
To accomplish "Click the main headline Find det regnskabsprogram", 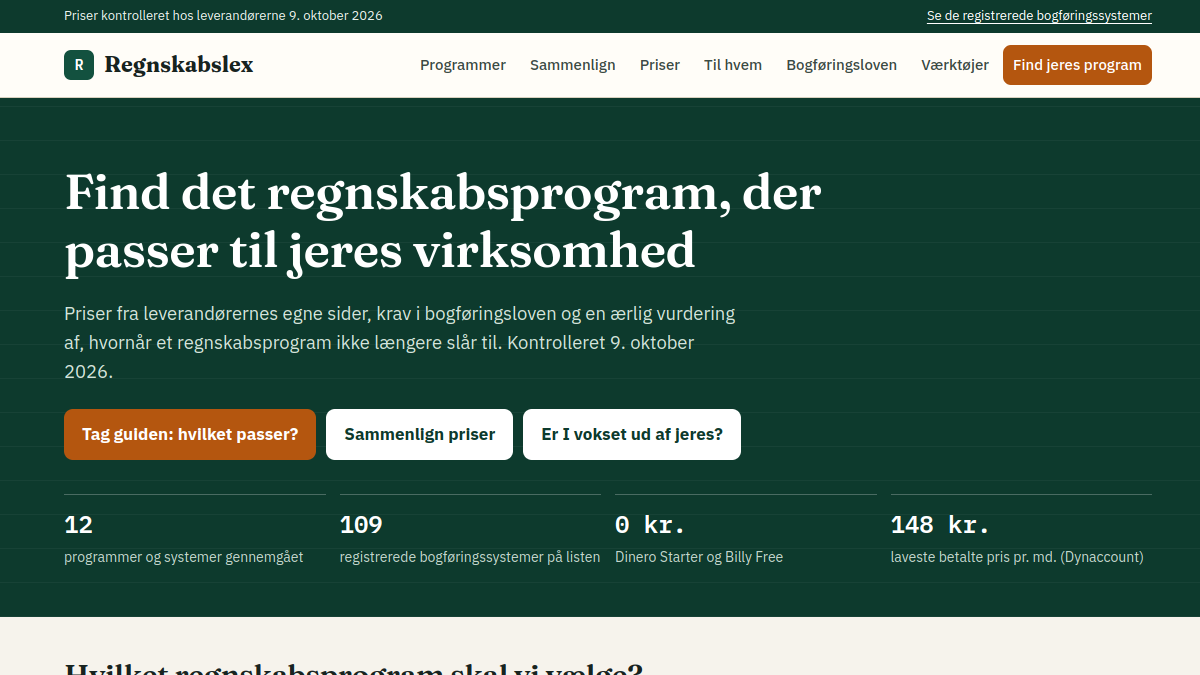I will tap(442, 222).
